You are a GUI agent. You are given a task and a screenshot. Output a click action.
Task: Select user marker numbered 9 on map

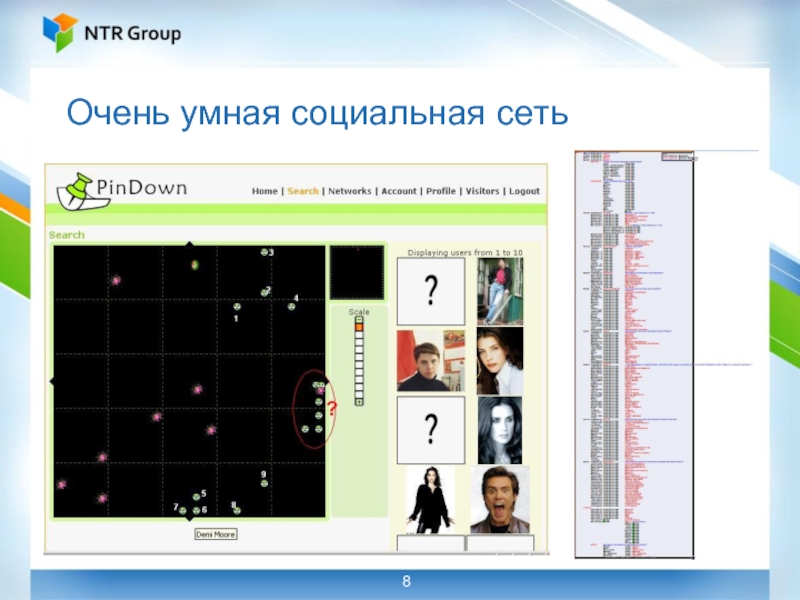[264, 483]
